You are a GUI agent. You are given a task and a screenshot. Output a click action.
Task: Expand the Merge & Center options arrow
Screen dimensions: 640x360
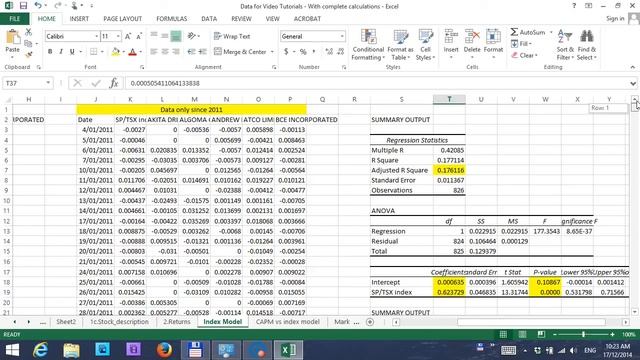pos(272,52)
